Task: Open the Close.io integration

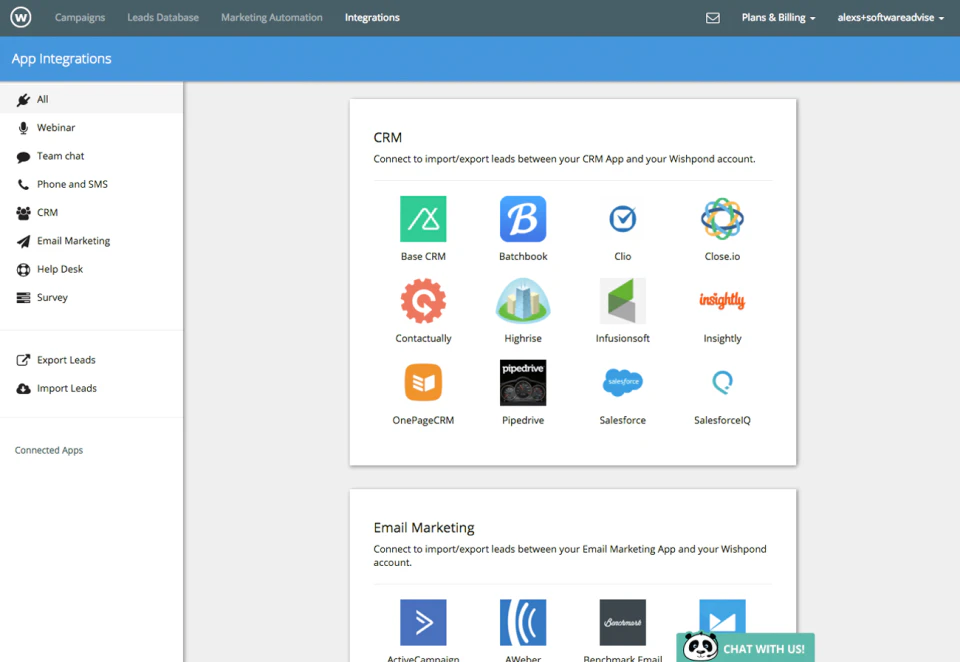Action: click(722, 219)
